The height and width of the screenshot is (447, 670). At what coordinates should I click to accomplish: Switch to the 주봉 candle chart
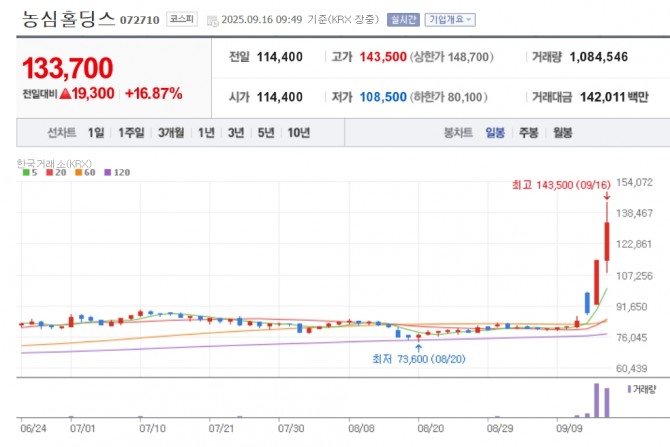529,133
